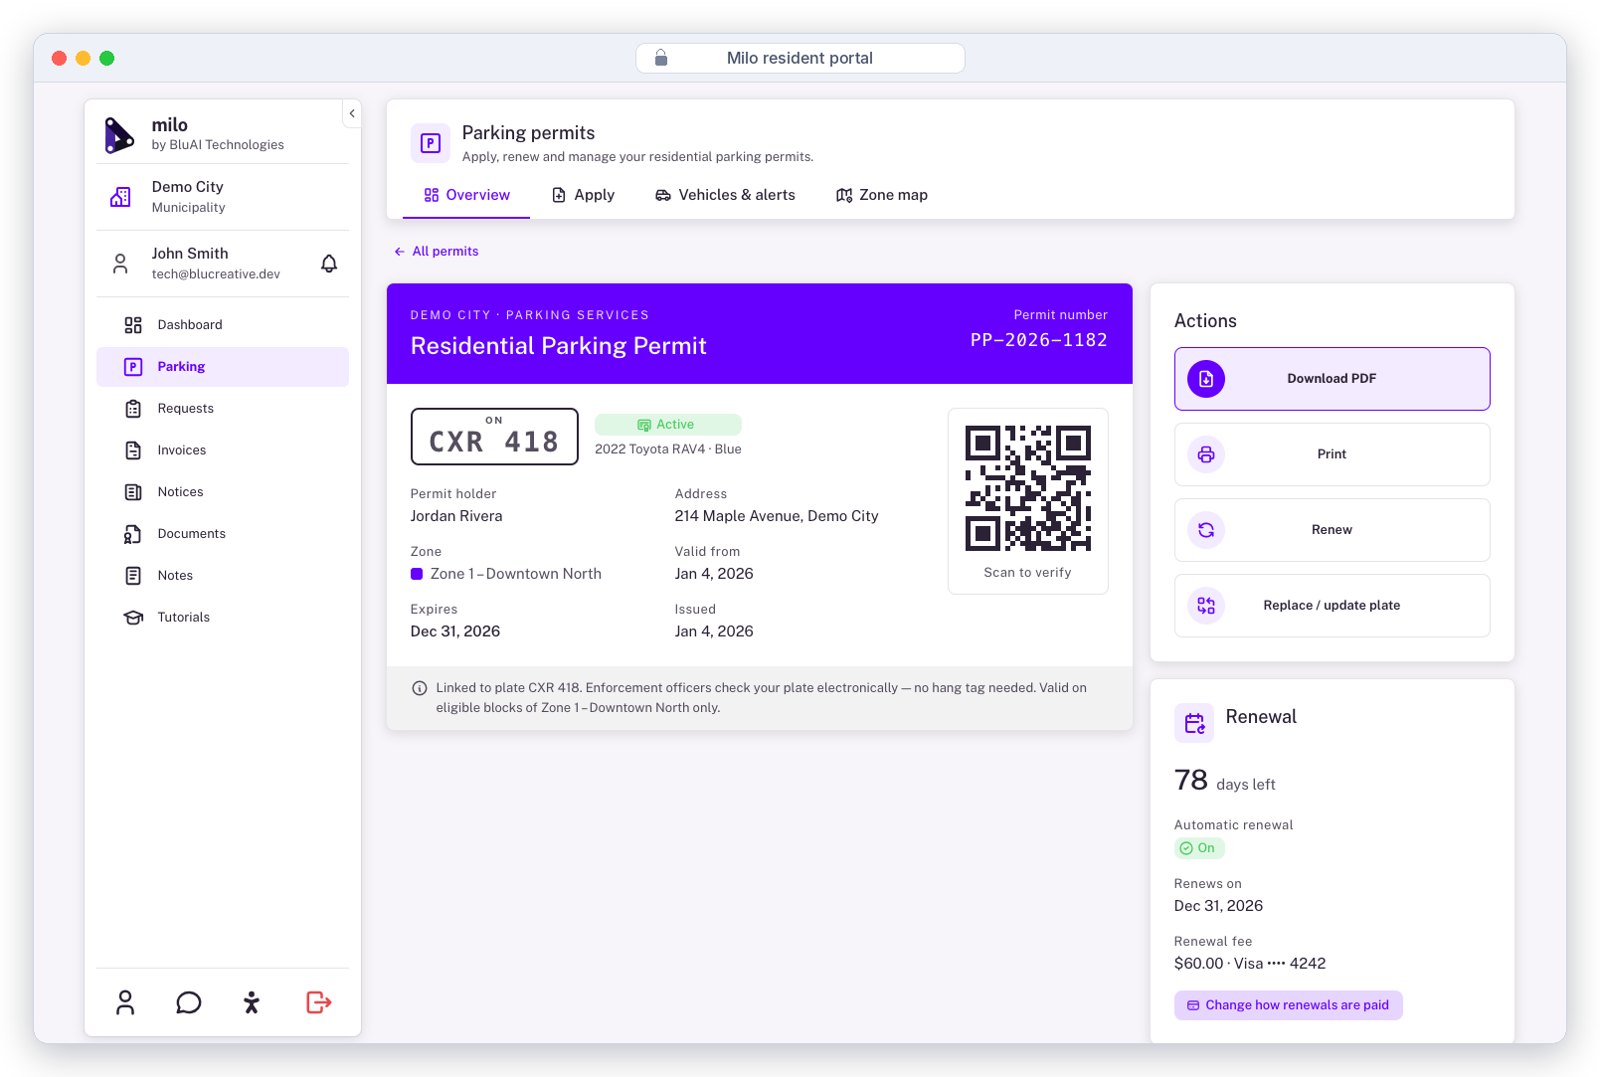Select Parking in the sidebar
This screenshot has width=1600, height=1077.
coord(223,367)
